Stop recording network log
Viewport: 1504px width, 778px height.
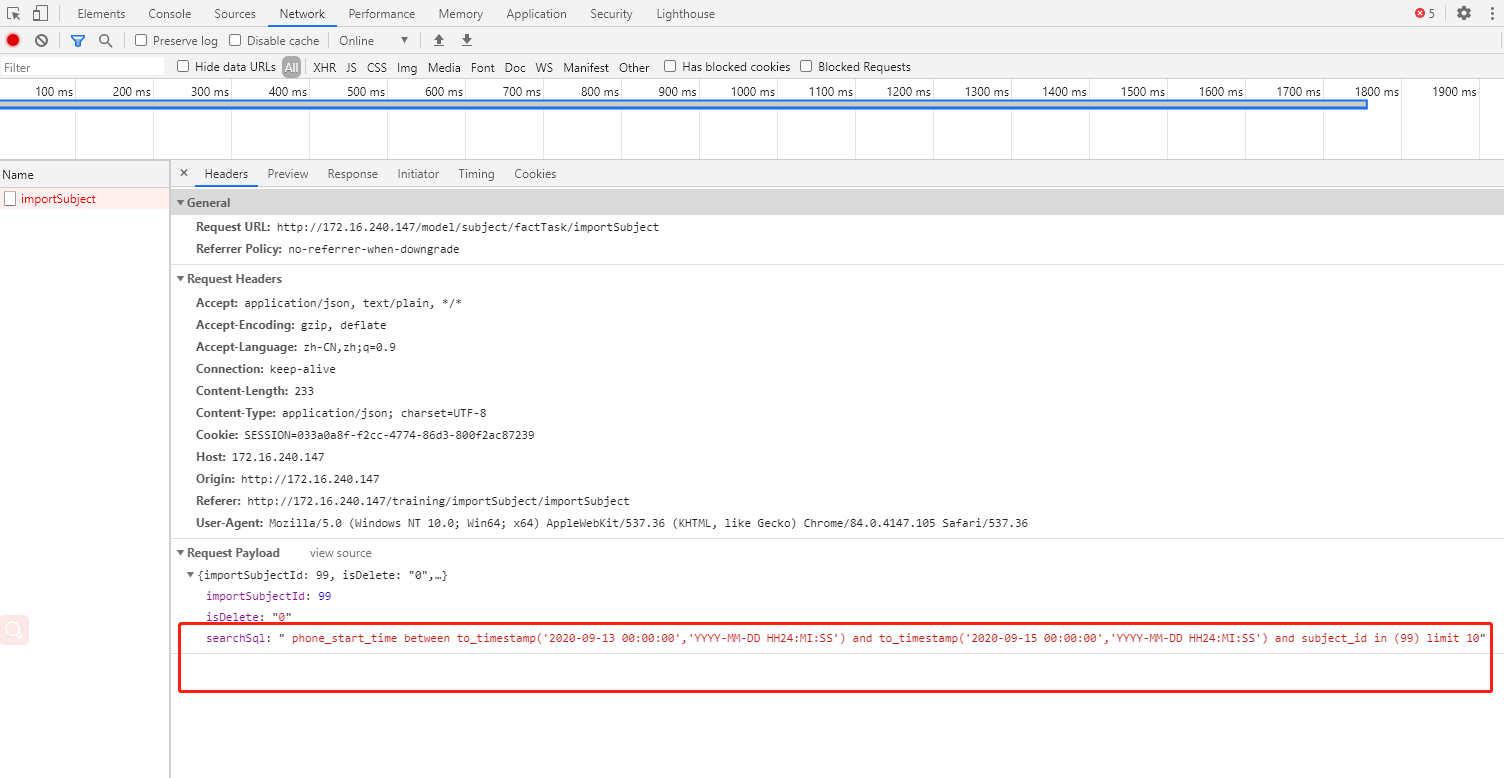(13, 41)
